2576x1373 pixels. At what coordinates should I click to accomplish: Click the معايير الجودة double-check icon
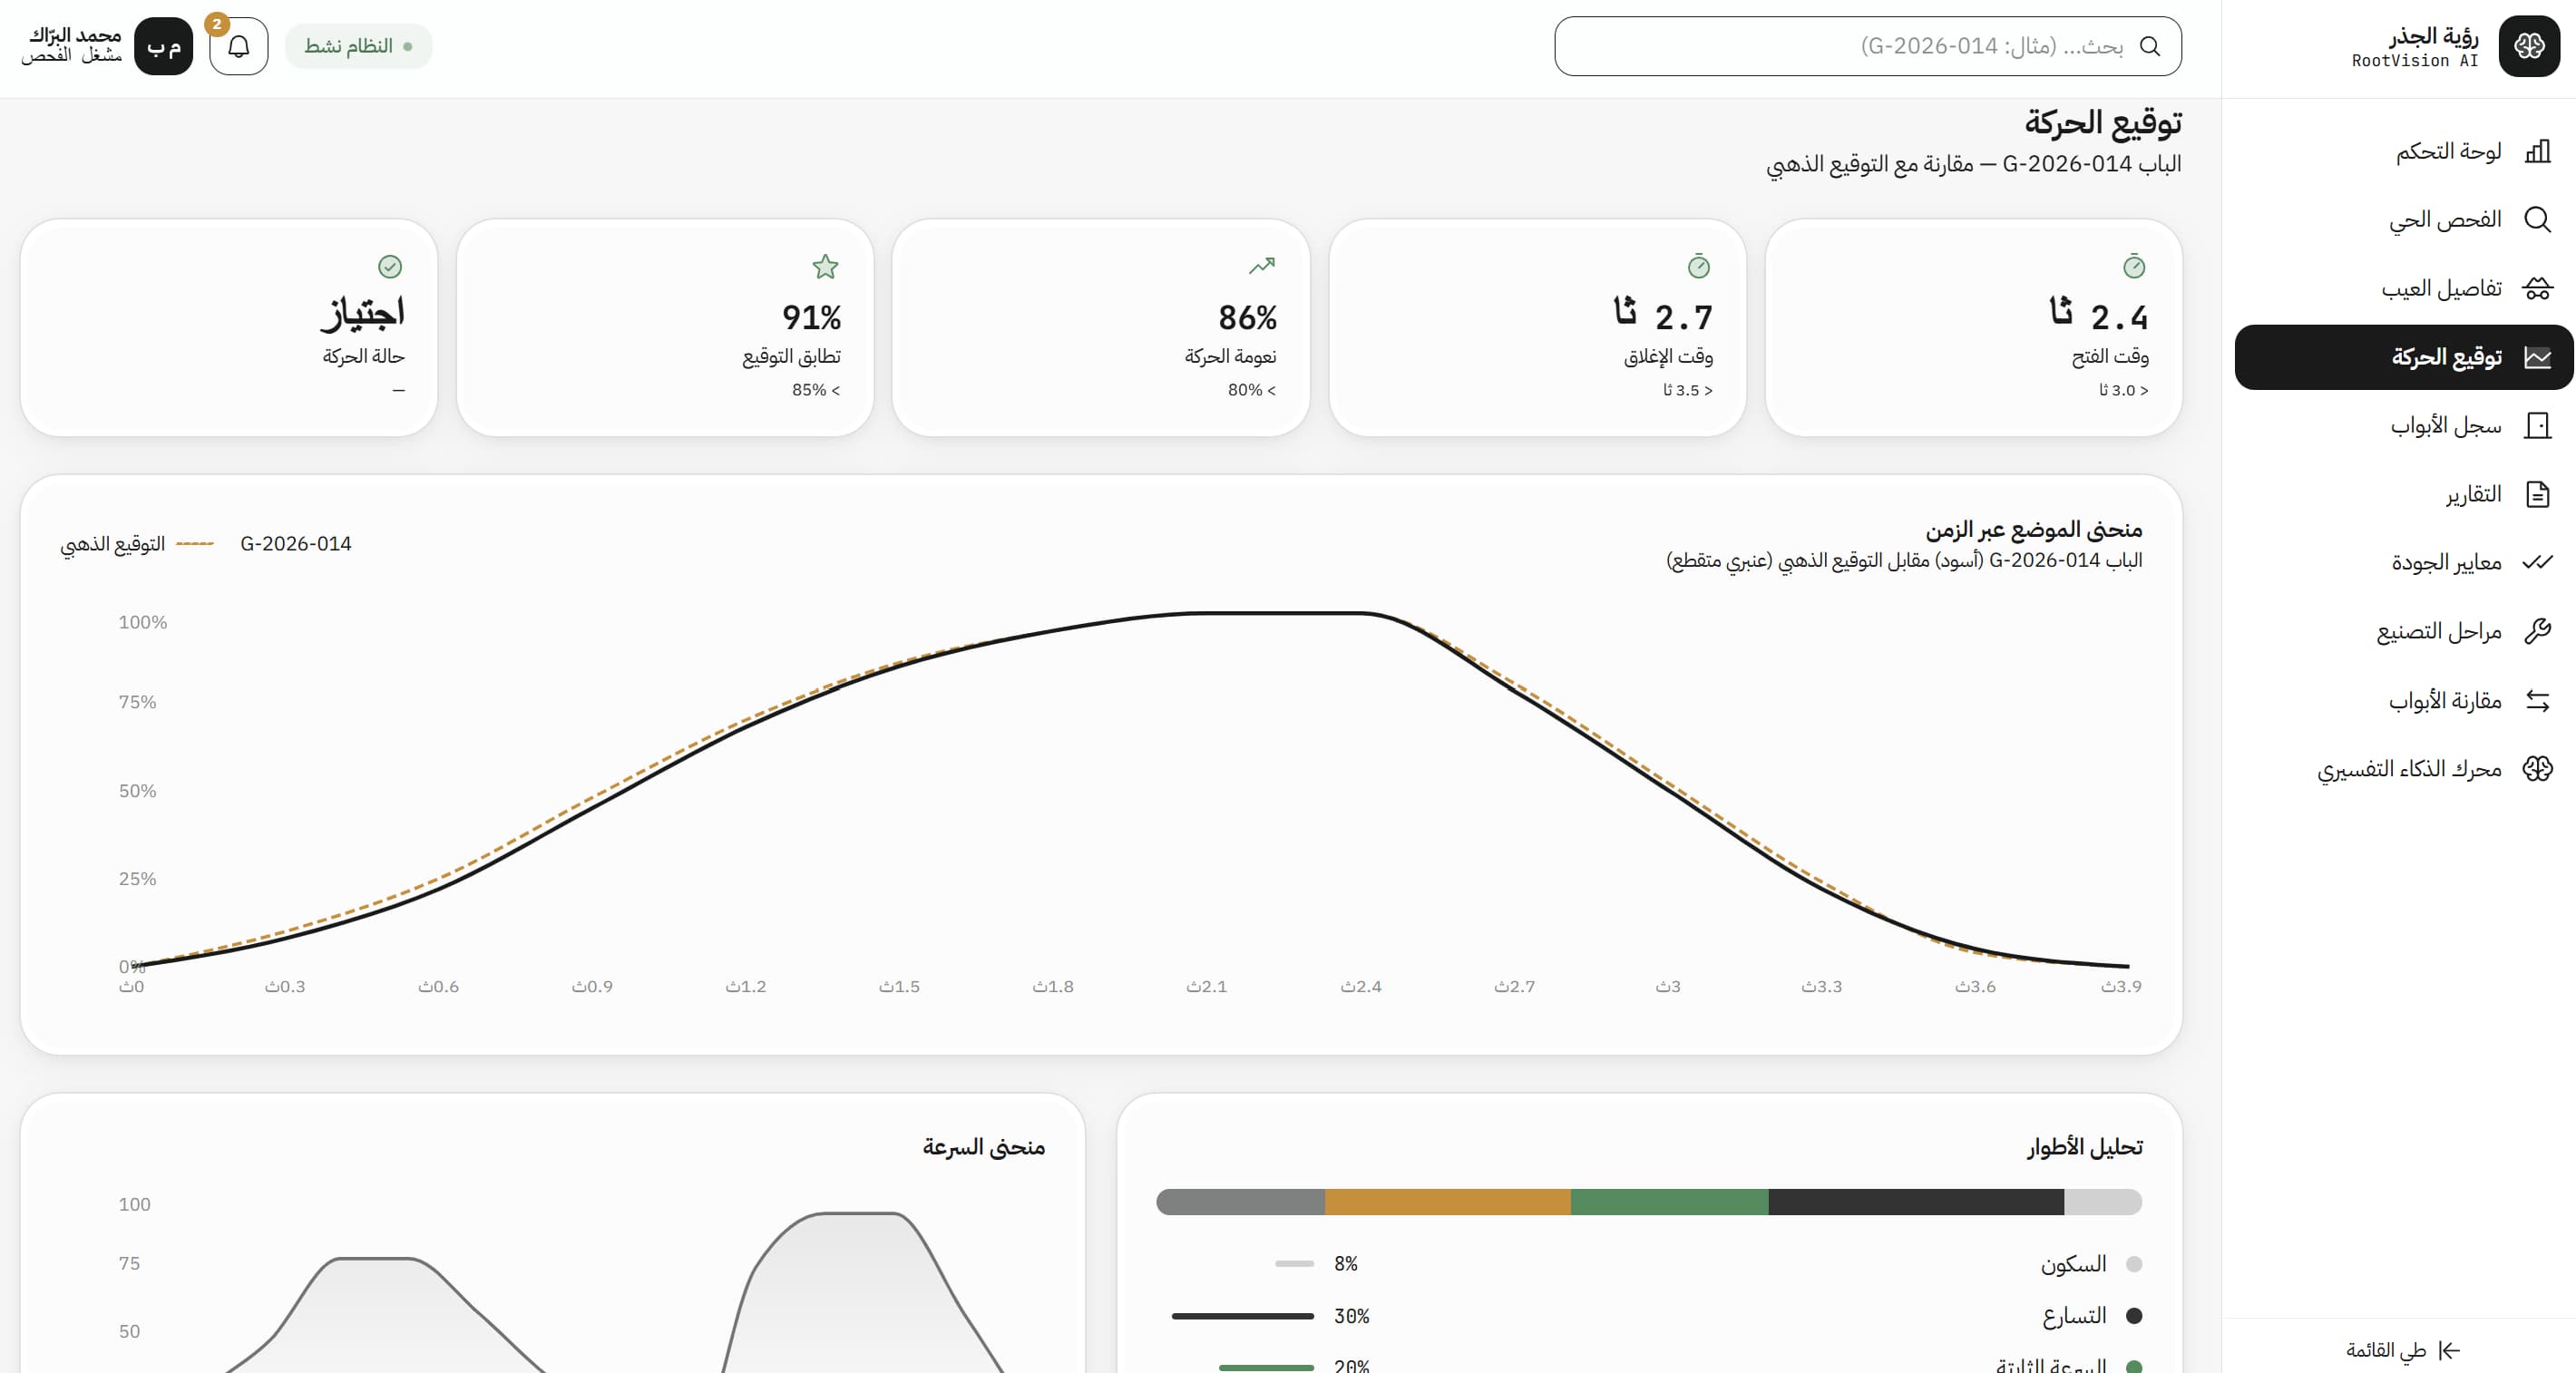[2537, 562]
